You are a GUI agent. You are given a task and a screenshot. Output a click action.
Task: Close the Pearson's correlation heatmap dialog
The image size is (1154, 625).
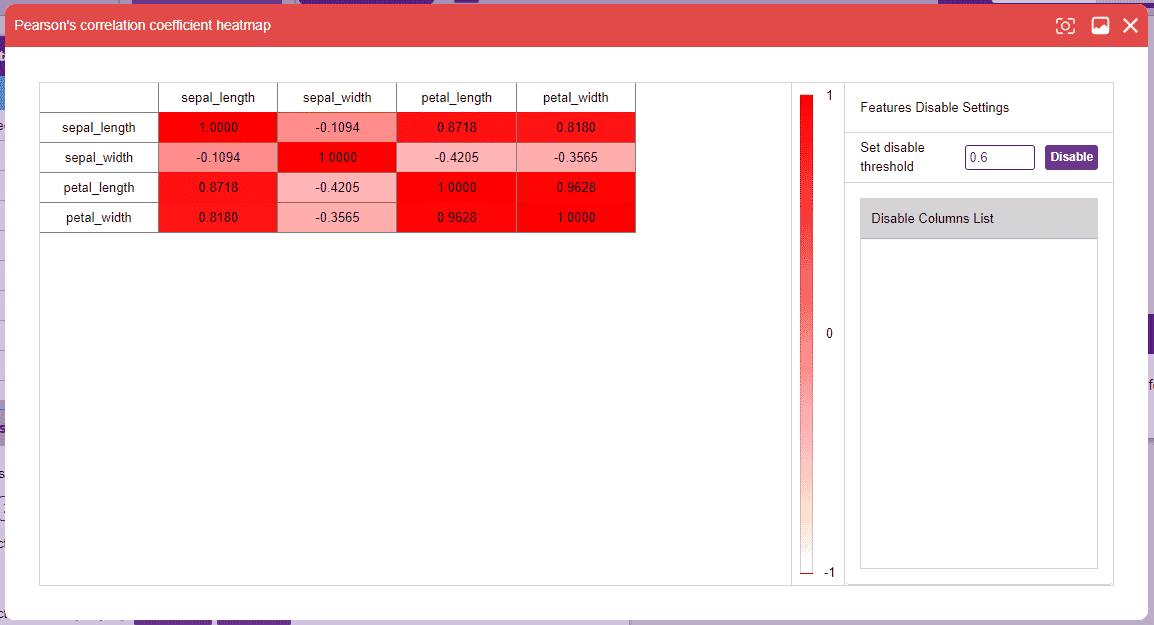pyautogui.click(x=1130, y=25)
